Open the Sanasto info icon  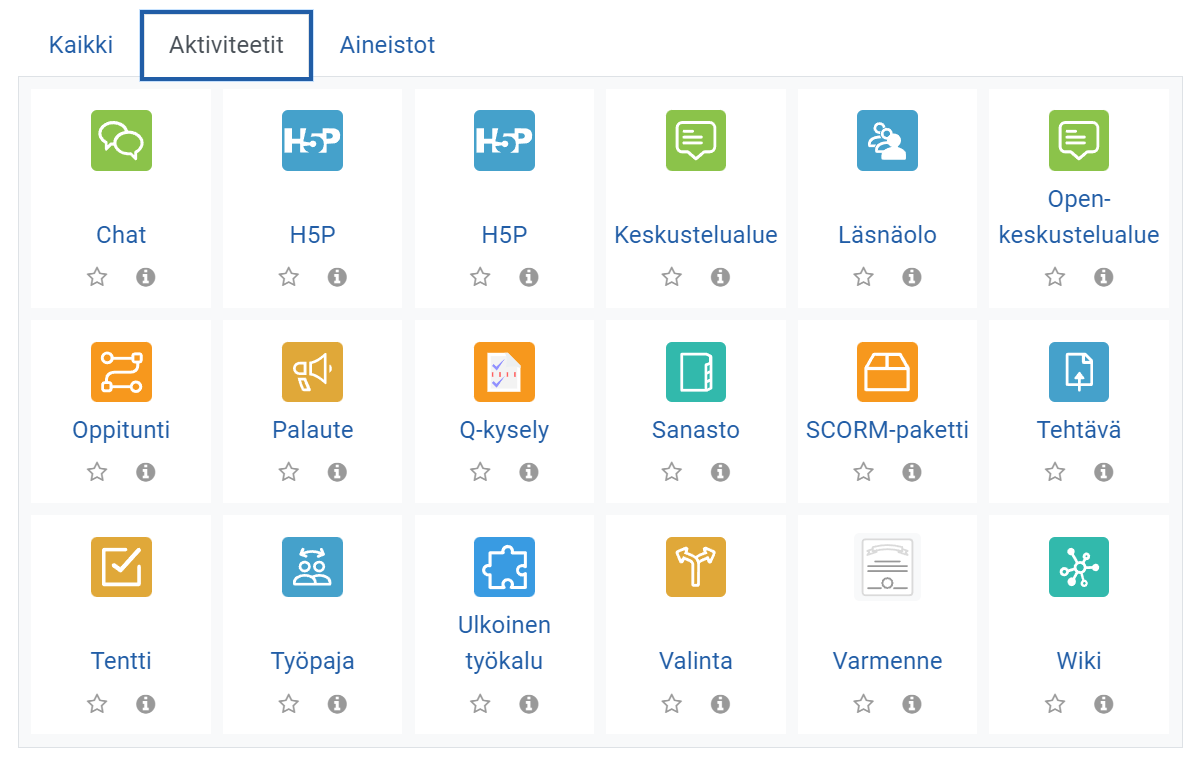pyautogui.click(x=720, y=472)
